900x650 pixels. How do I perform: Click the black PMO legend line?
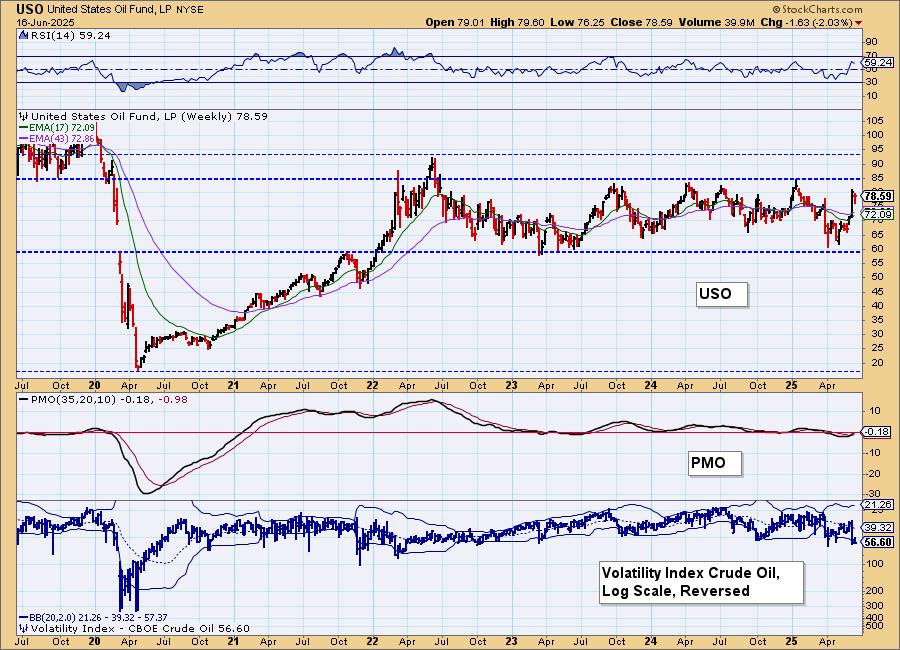24,399
